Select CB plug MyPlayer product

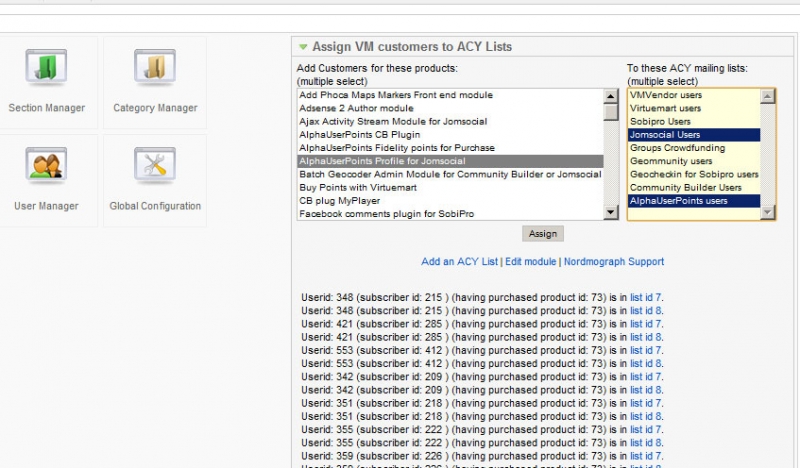[450, 201]
